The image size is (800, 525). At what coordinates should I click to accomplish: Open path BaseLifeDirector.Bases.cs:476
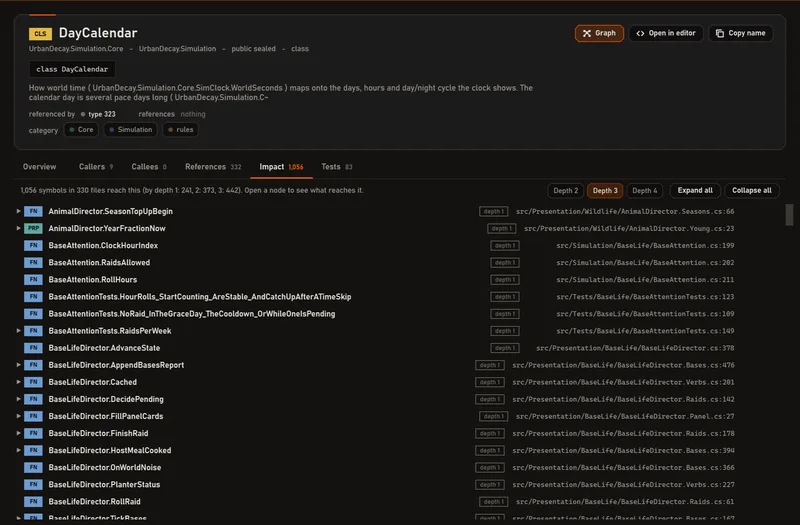(x=623, y=365)
